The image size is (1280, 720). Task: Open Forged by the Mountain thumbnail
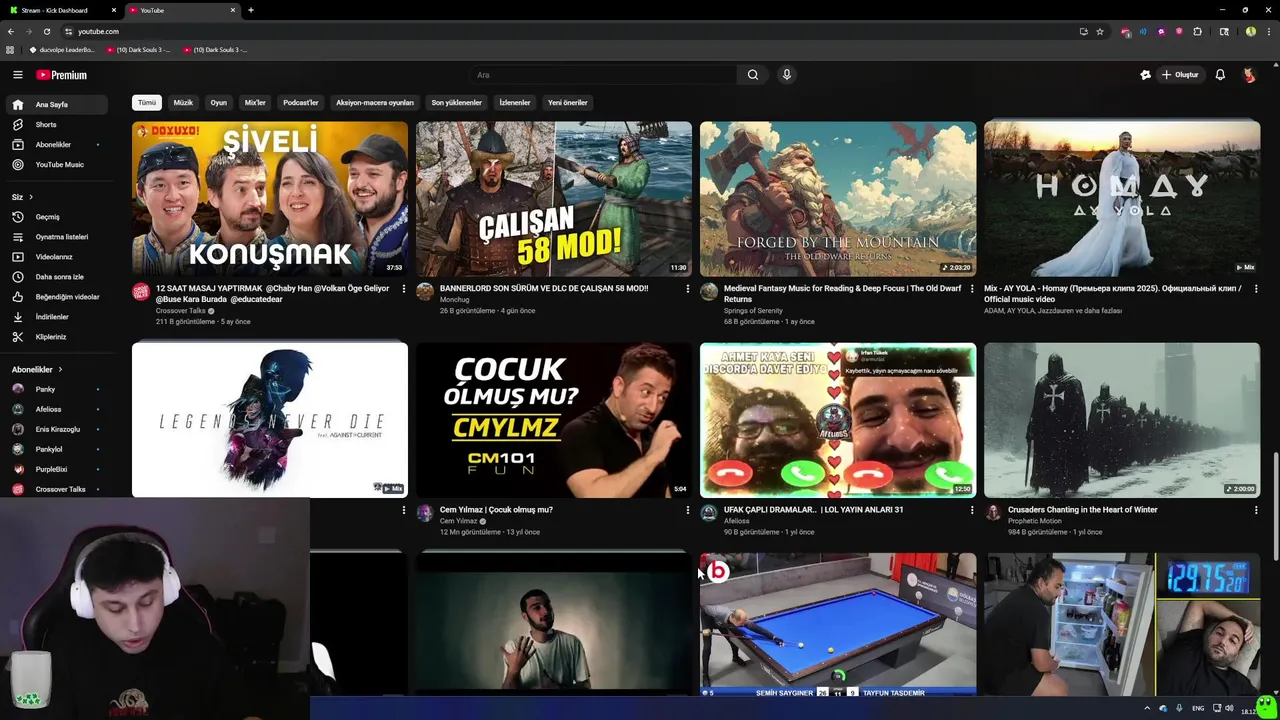pyautogui.click(x=838, y=199)
